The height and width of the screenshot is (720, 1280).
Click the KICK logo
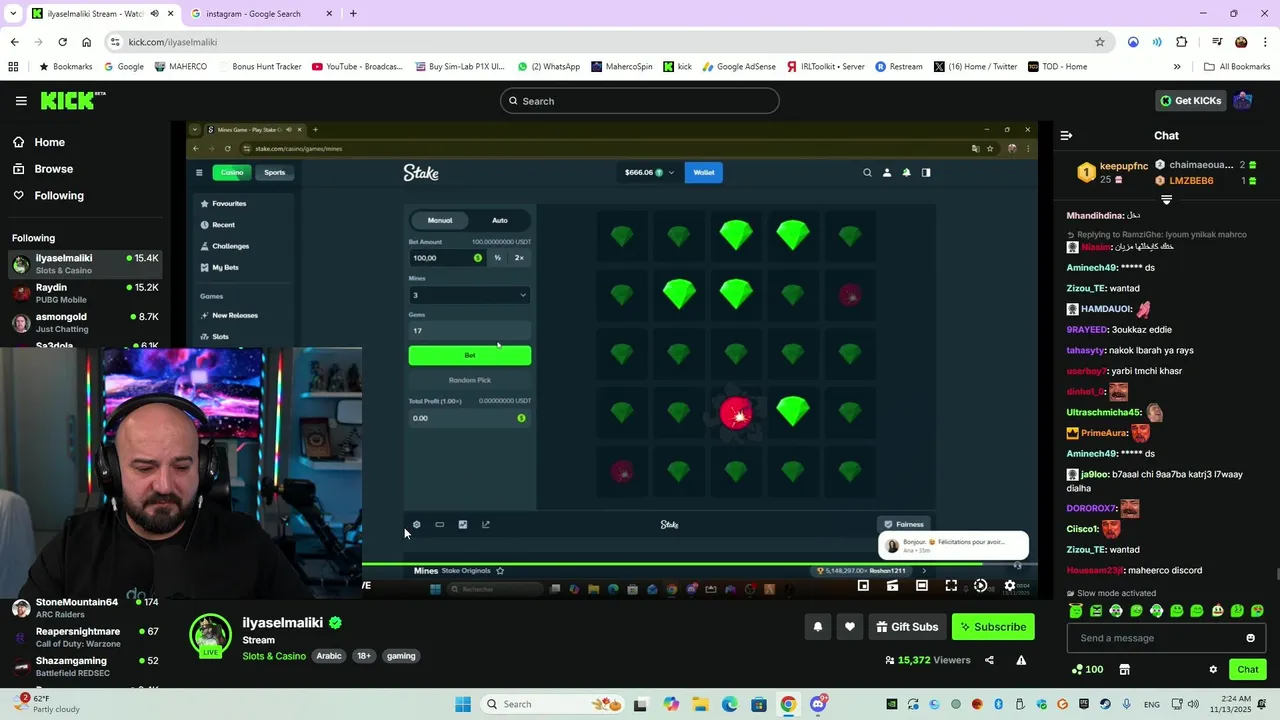tap(73, 101)
